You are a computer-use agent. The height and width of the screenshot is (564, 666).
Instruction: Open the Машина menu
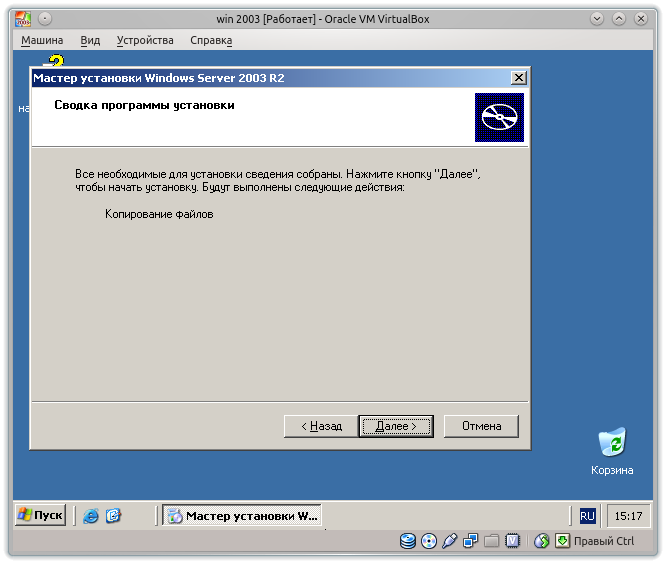point(42,40)
